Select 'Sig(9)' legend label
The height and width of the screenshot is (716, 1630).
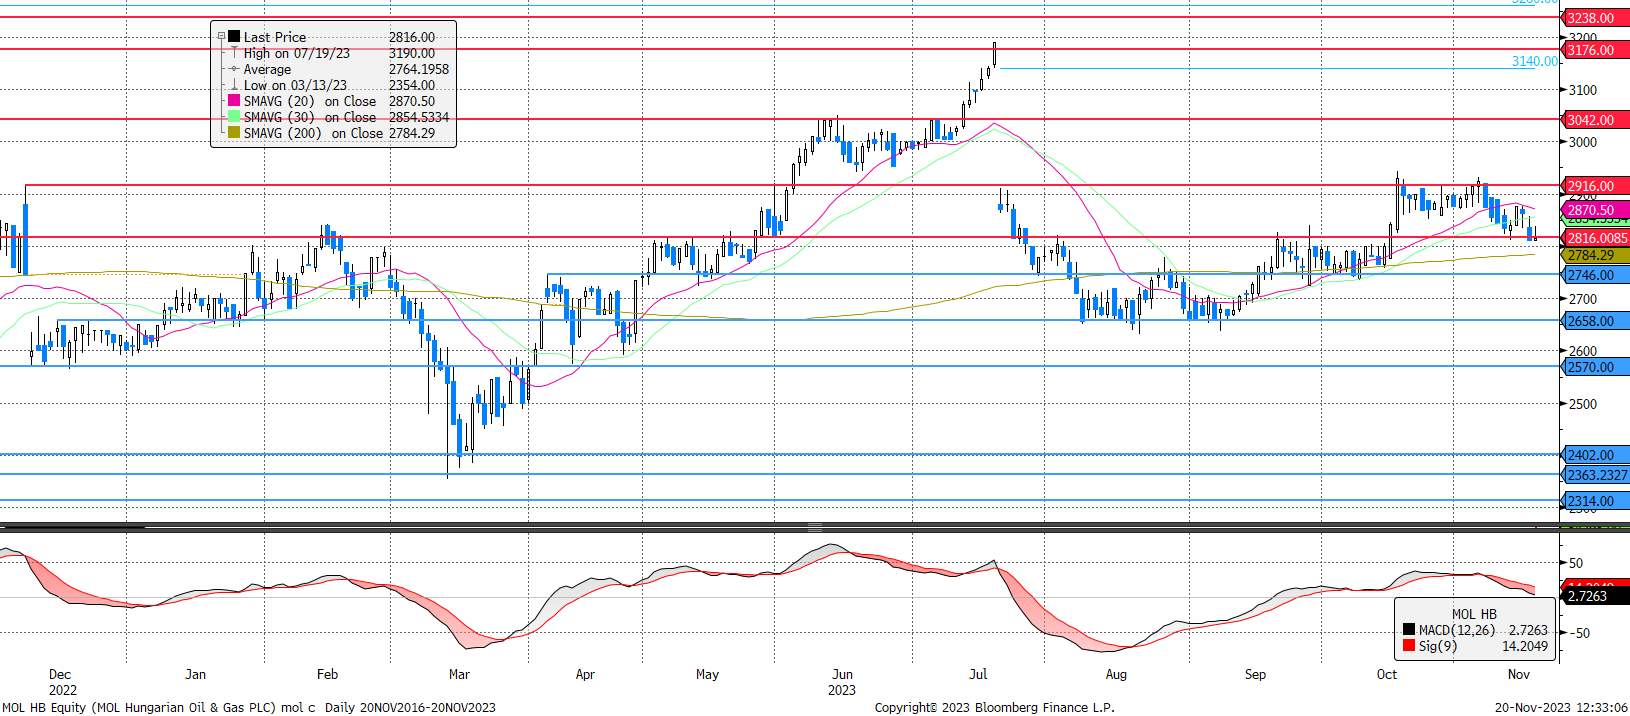tap(1437, 646)
